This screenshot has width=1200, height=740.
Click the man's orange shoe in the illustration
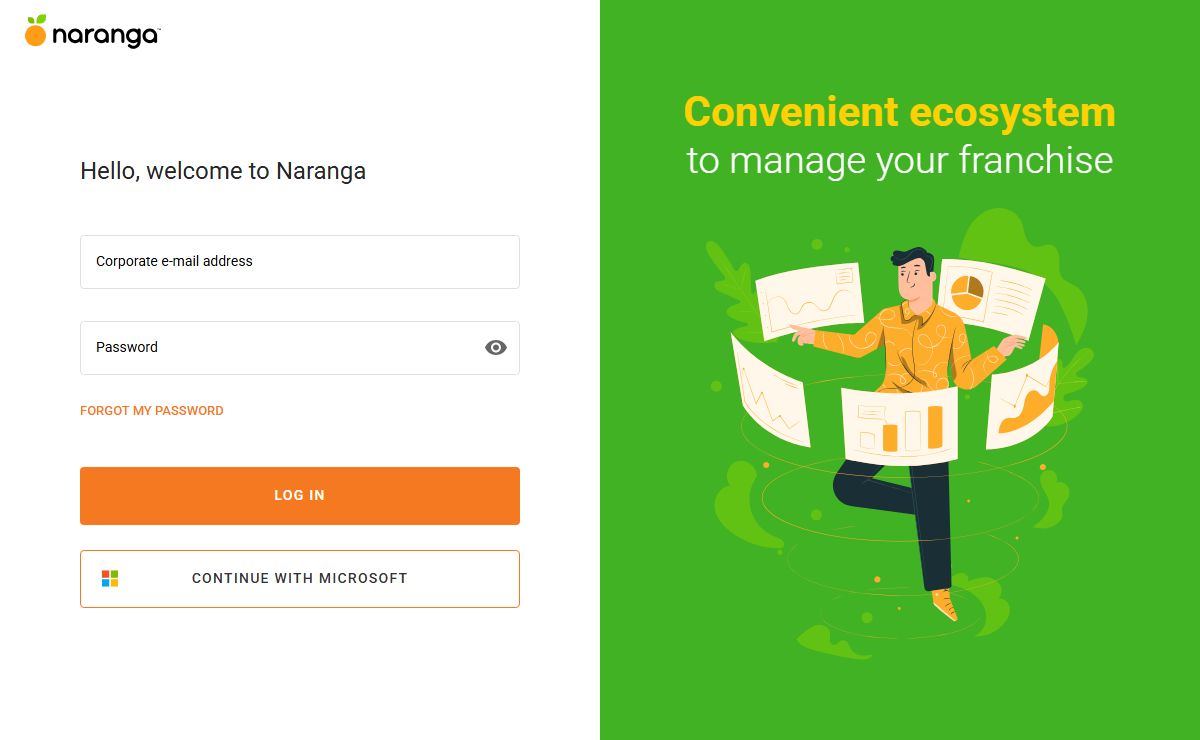[944, 604]
